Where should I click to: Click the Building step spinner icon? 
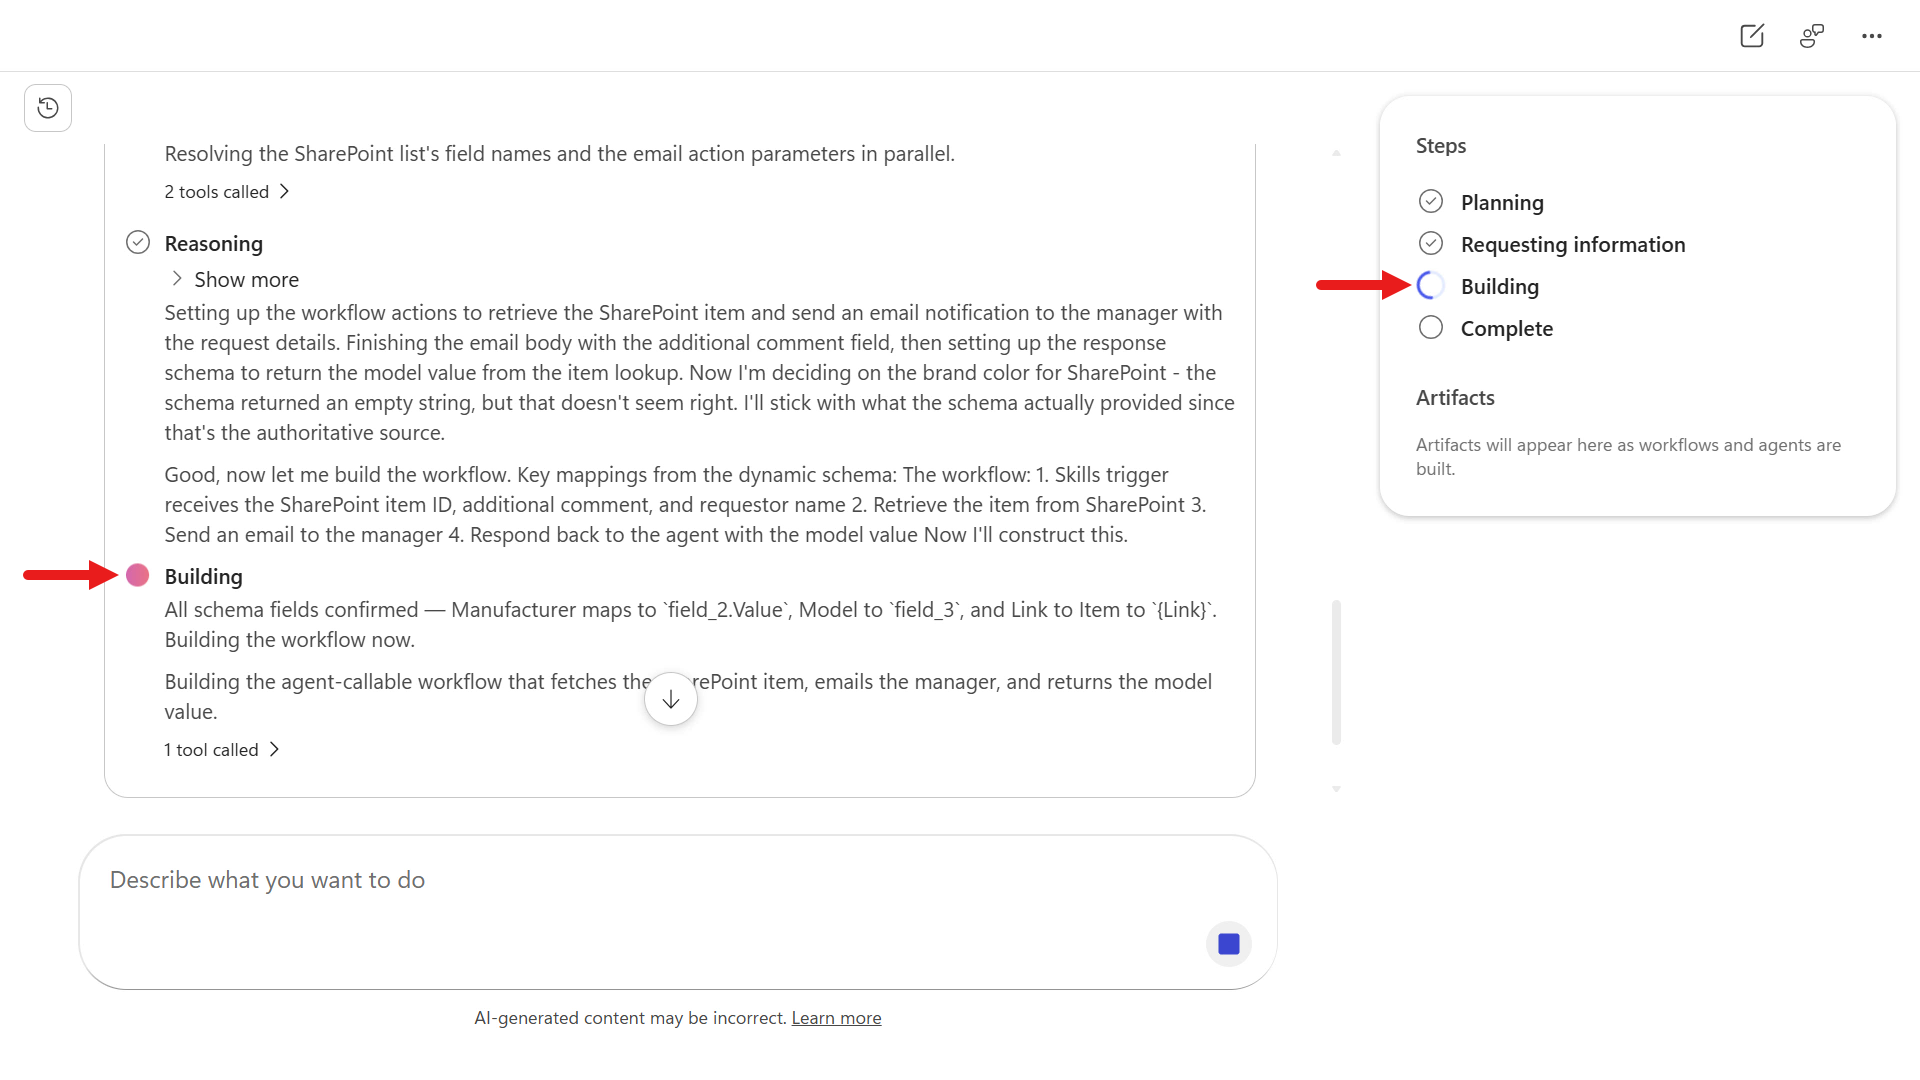click(1431, 285)
